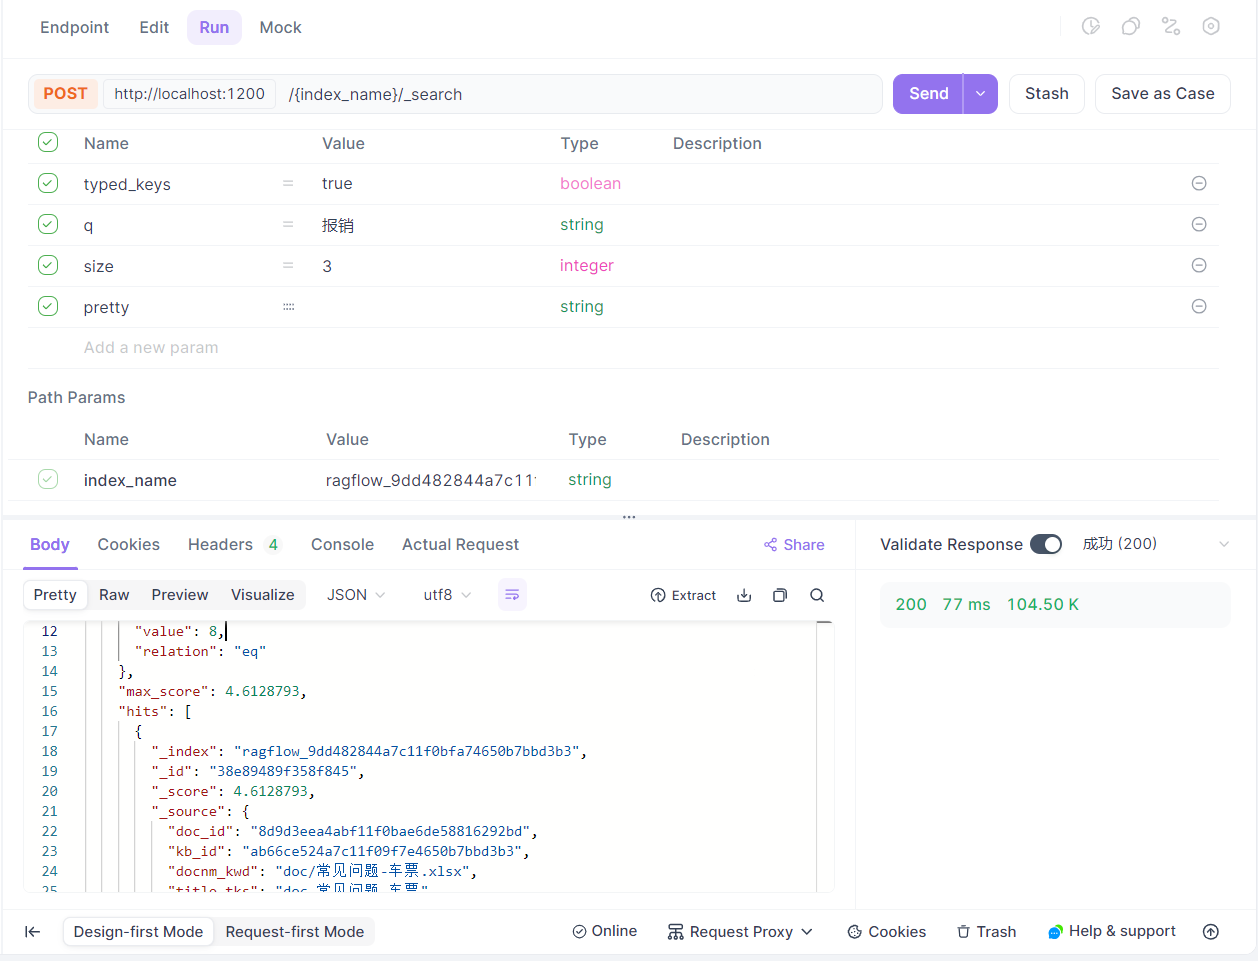Screen dimensions: 1258x961
Task: Open the POST method dropdown
Action: 65,94
